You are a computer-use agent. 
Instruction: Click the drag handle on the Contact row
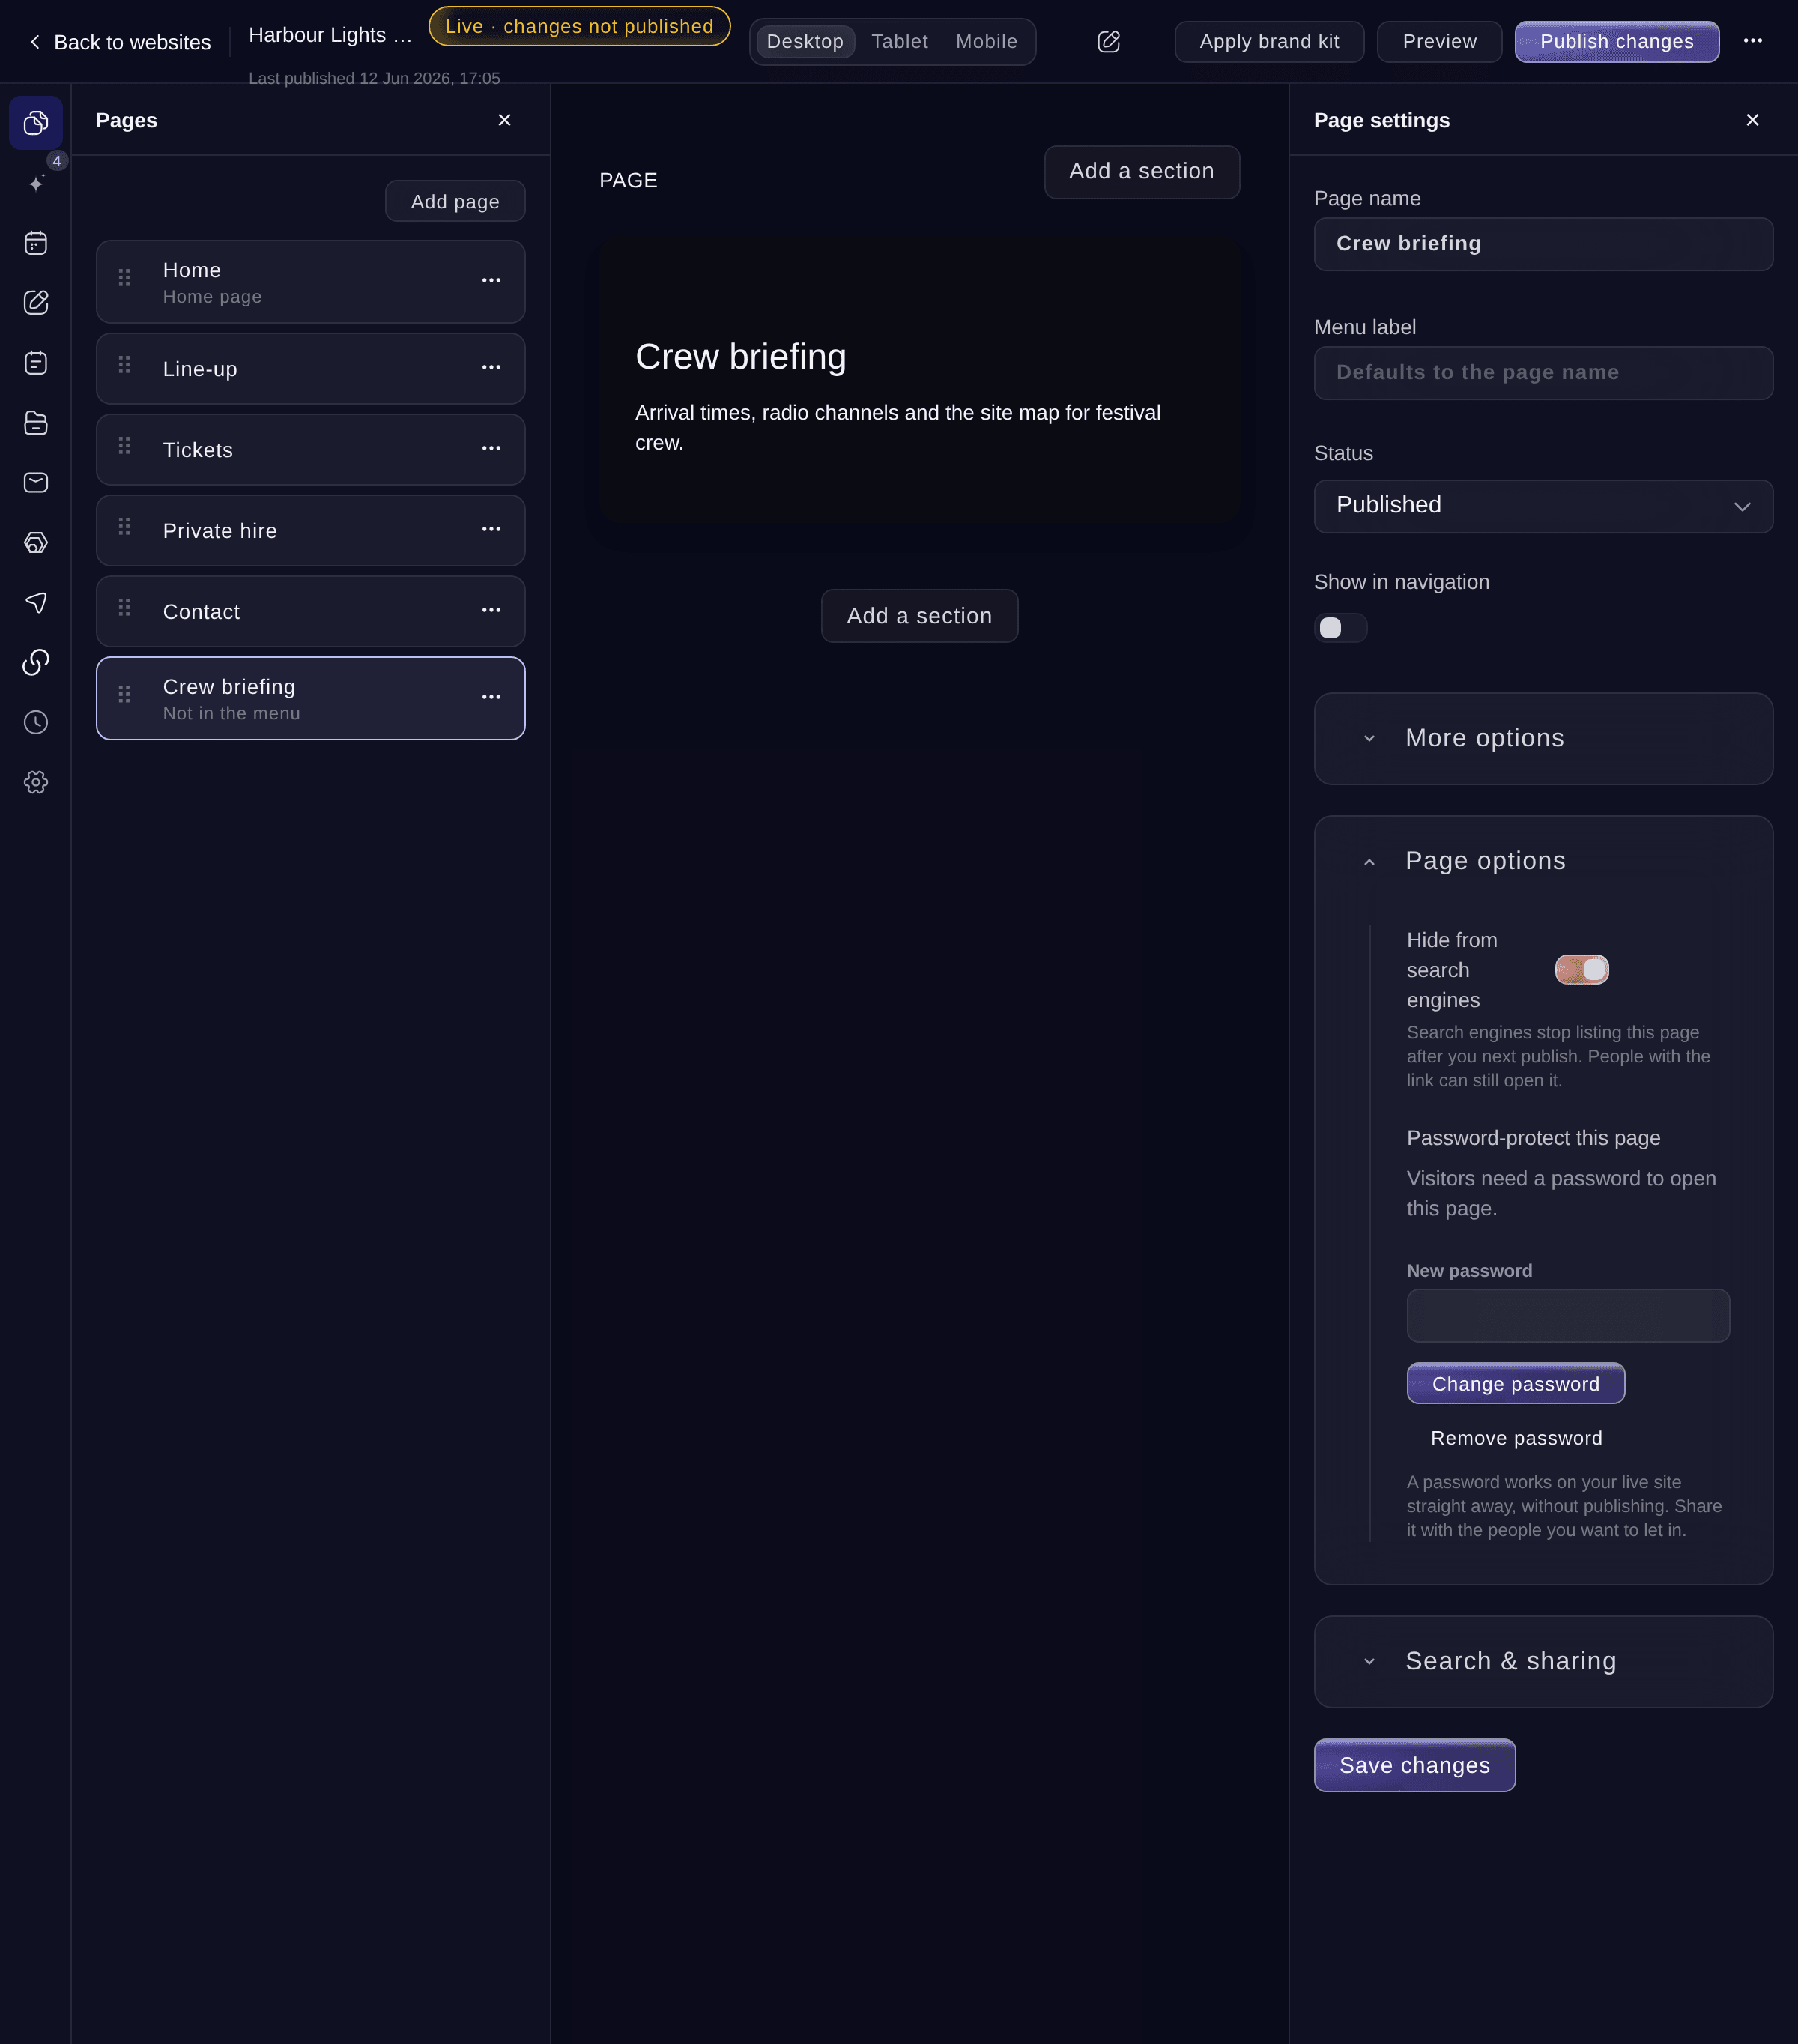coord(125,608)
